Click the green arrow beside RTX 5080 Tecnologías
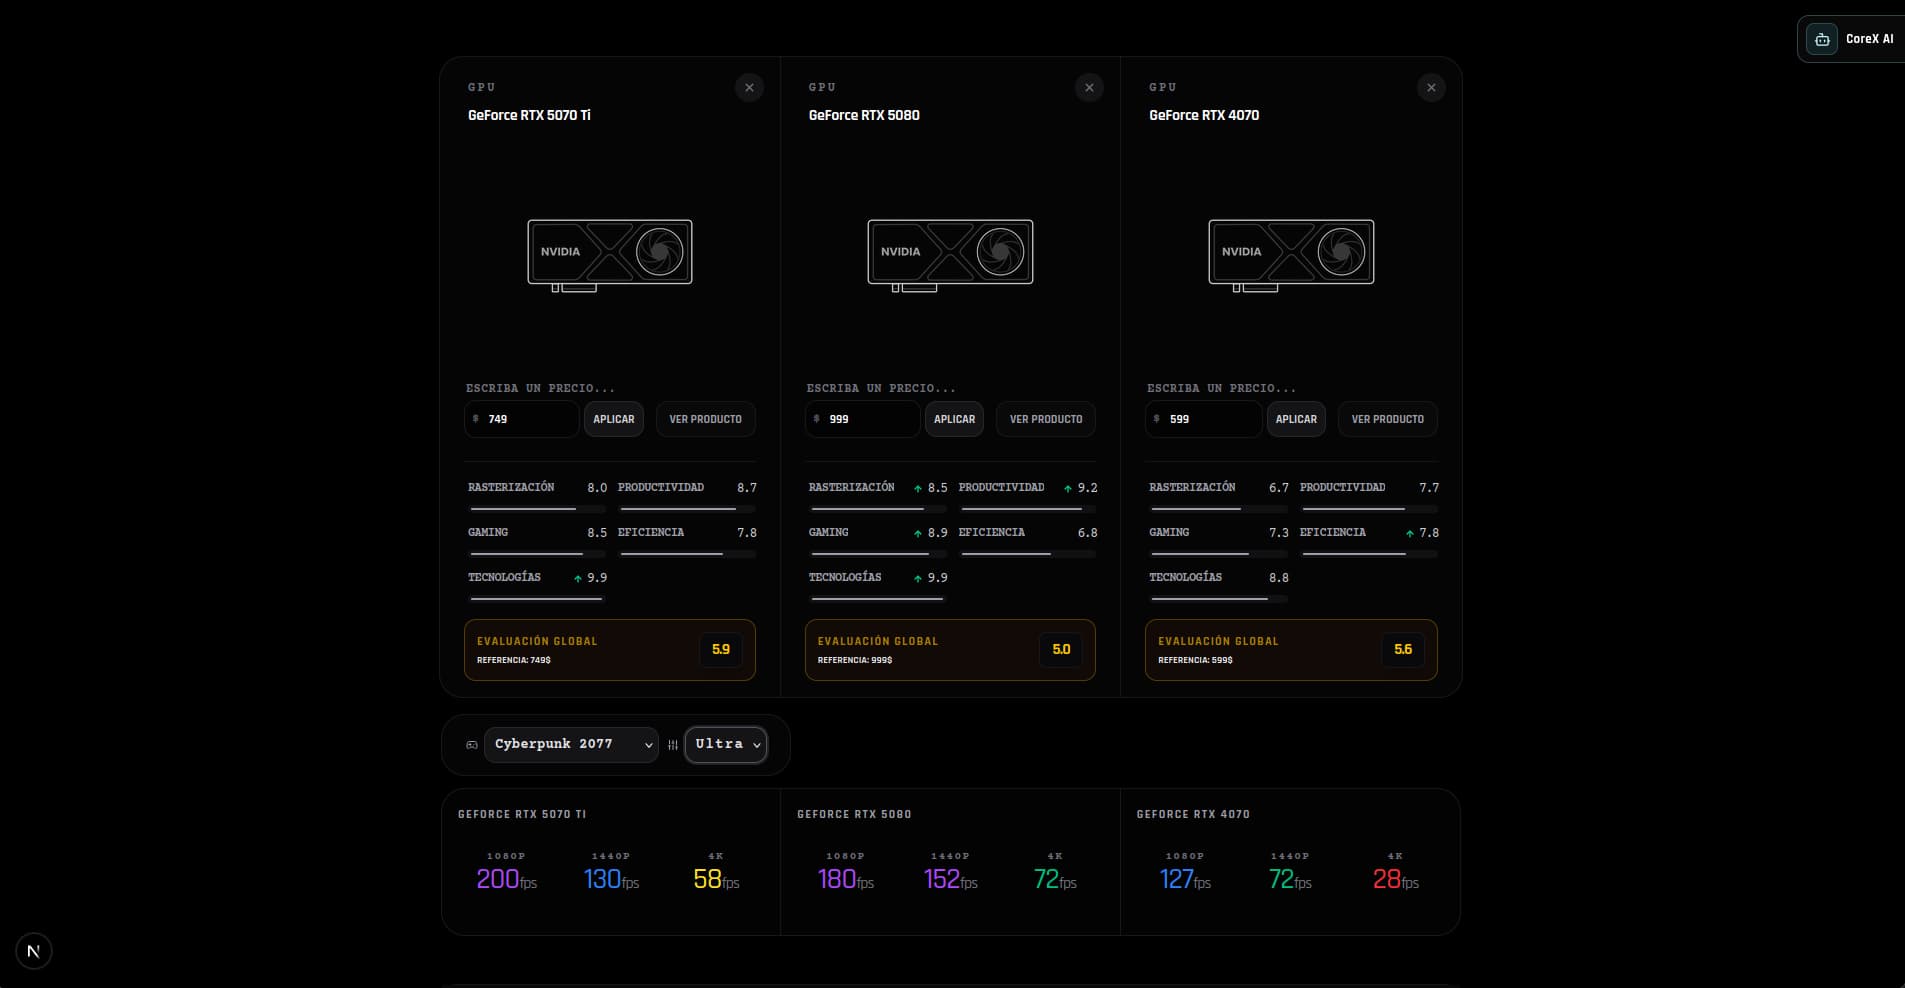This screenshot has width=1905, height=988. (918, 578)
